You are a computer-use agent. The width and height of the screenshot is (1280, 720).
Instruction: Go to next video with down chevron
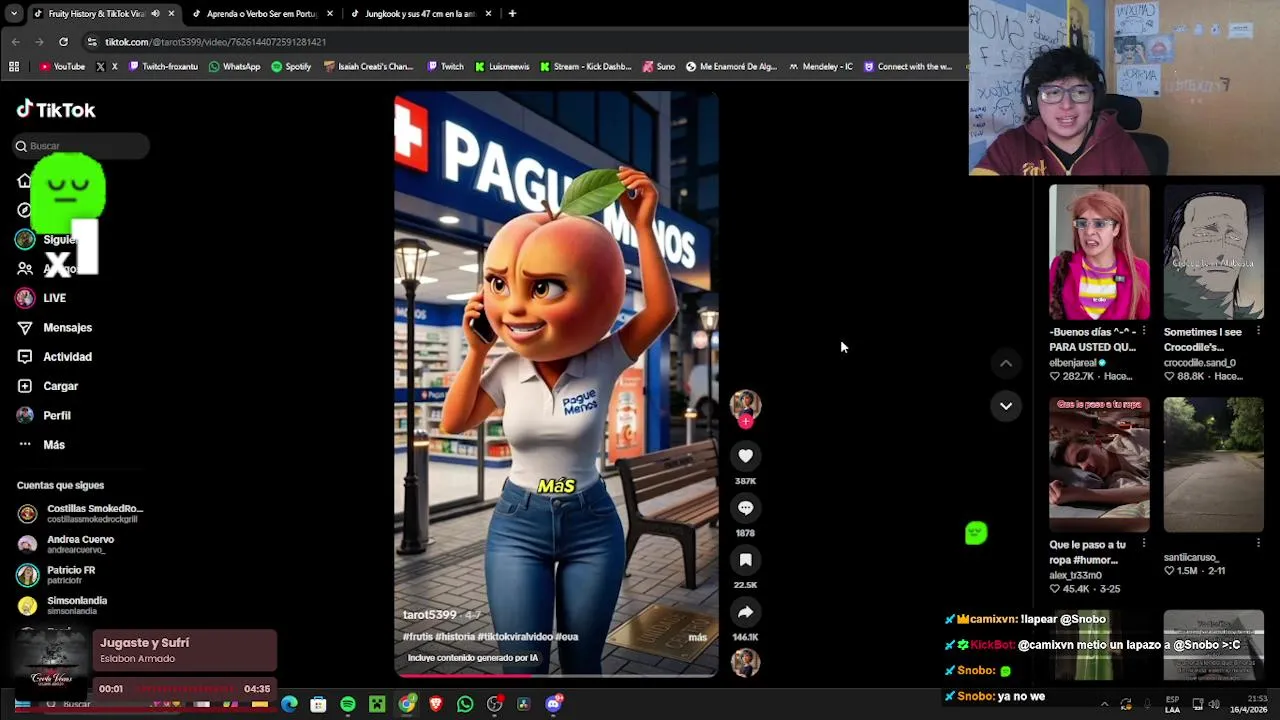pyautogui.click(x=1006, y=406)
